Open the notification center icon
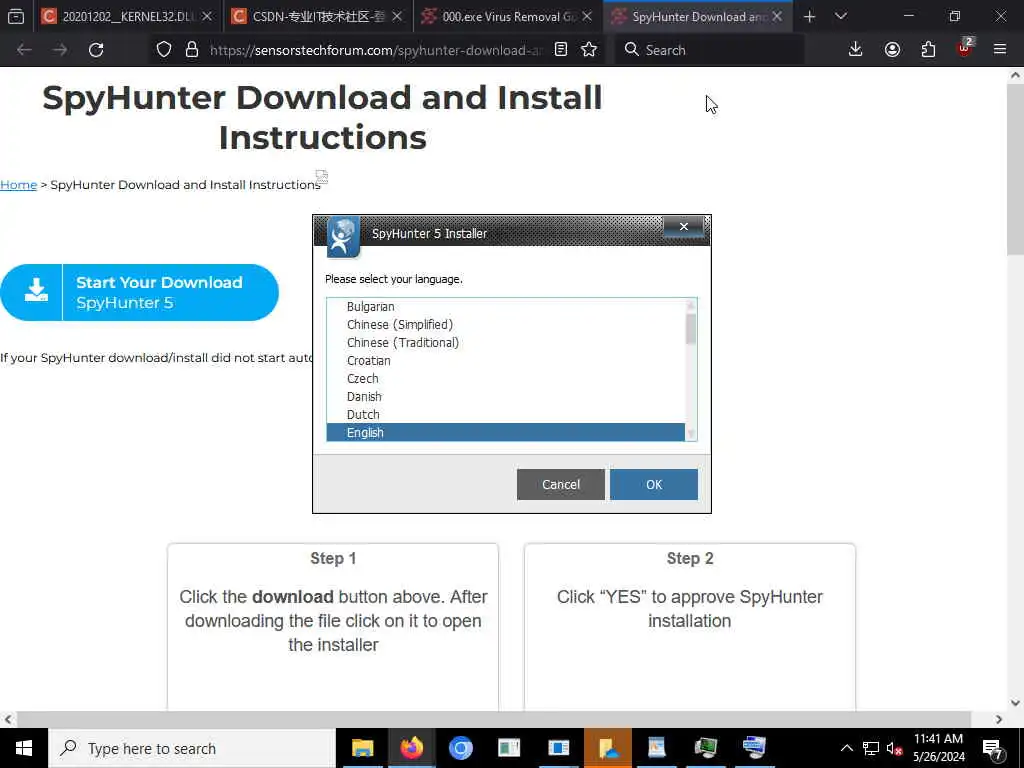 click(x=993, y=748)
